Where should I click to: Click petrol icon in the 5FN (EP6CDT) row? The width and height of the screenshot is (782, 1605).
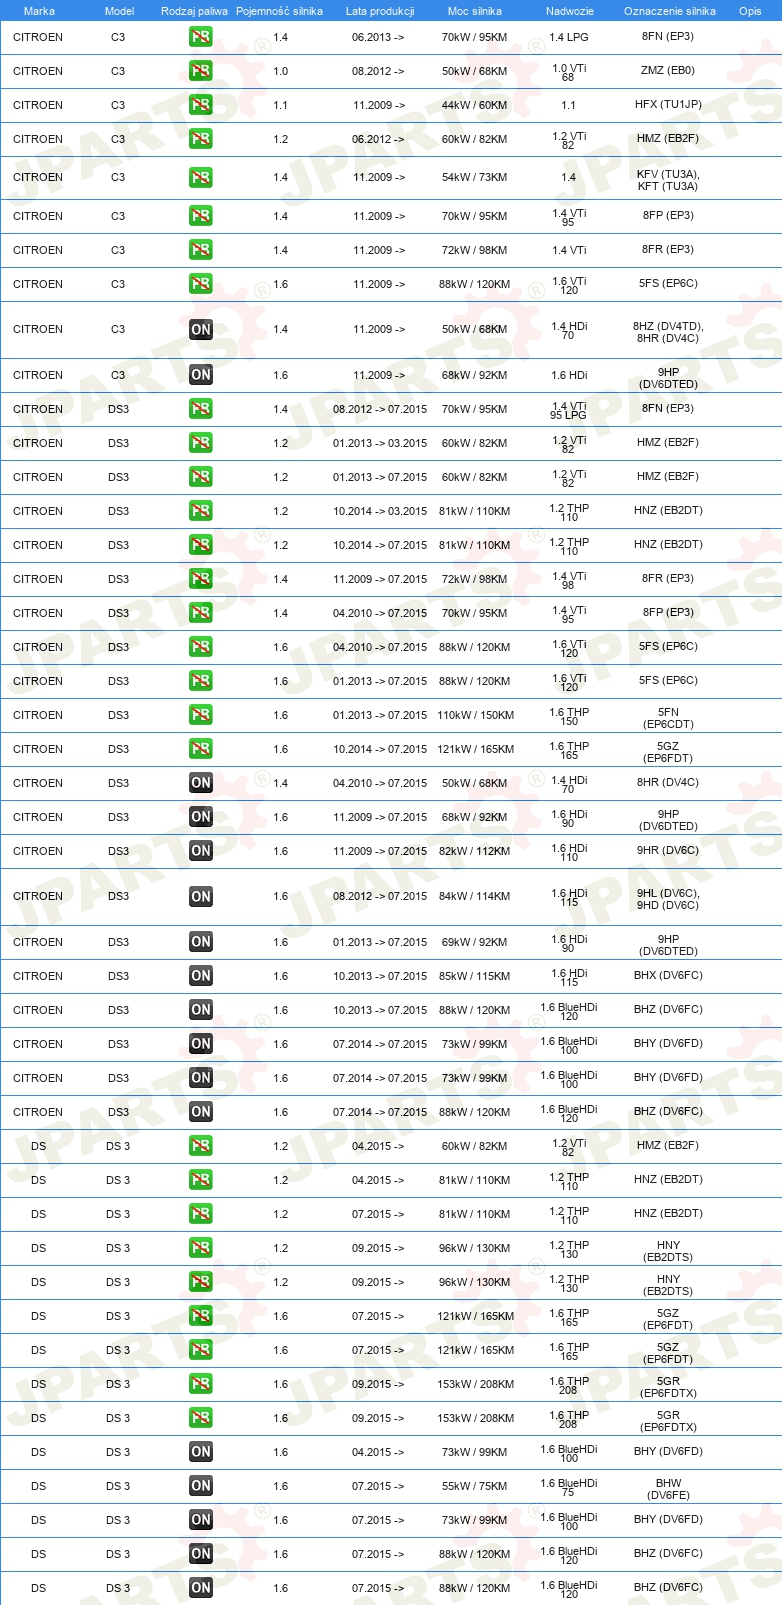pos(201,715)
